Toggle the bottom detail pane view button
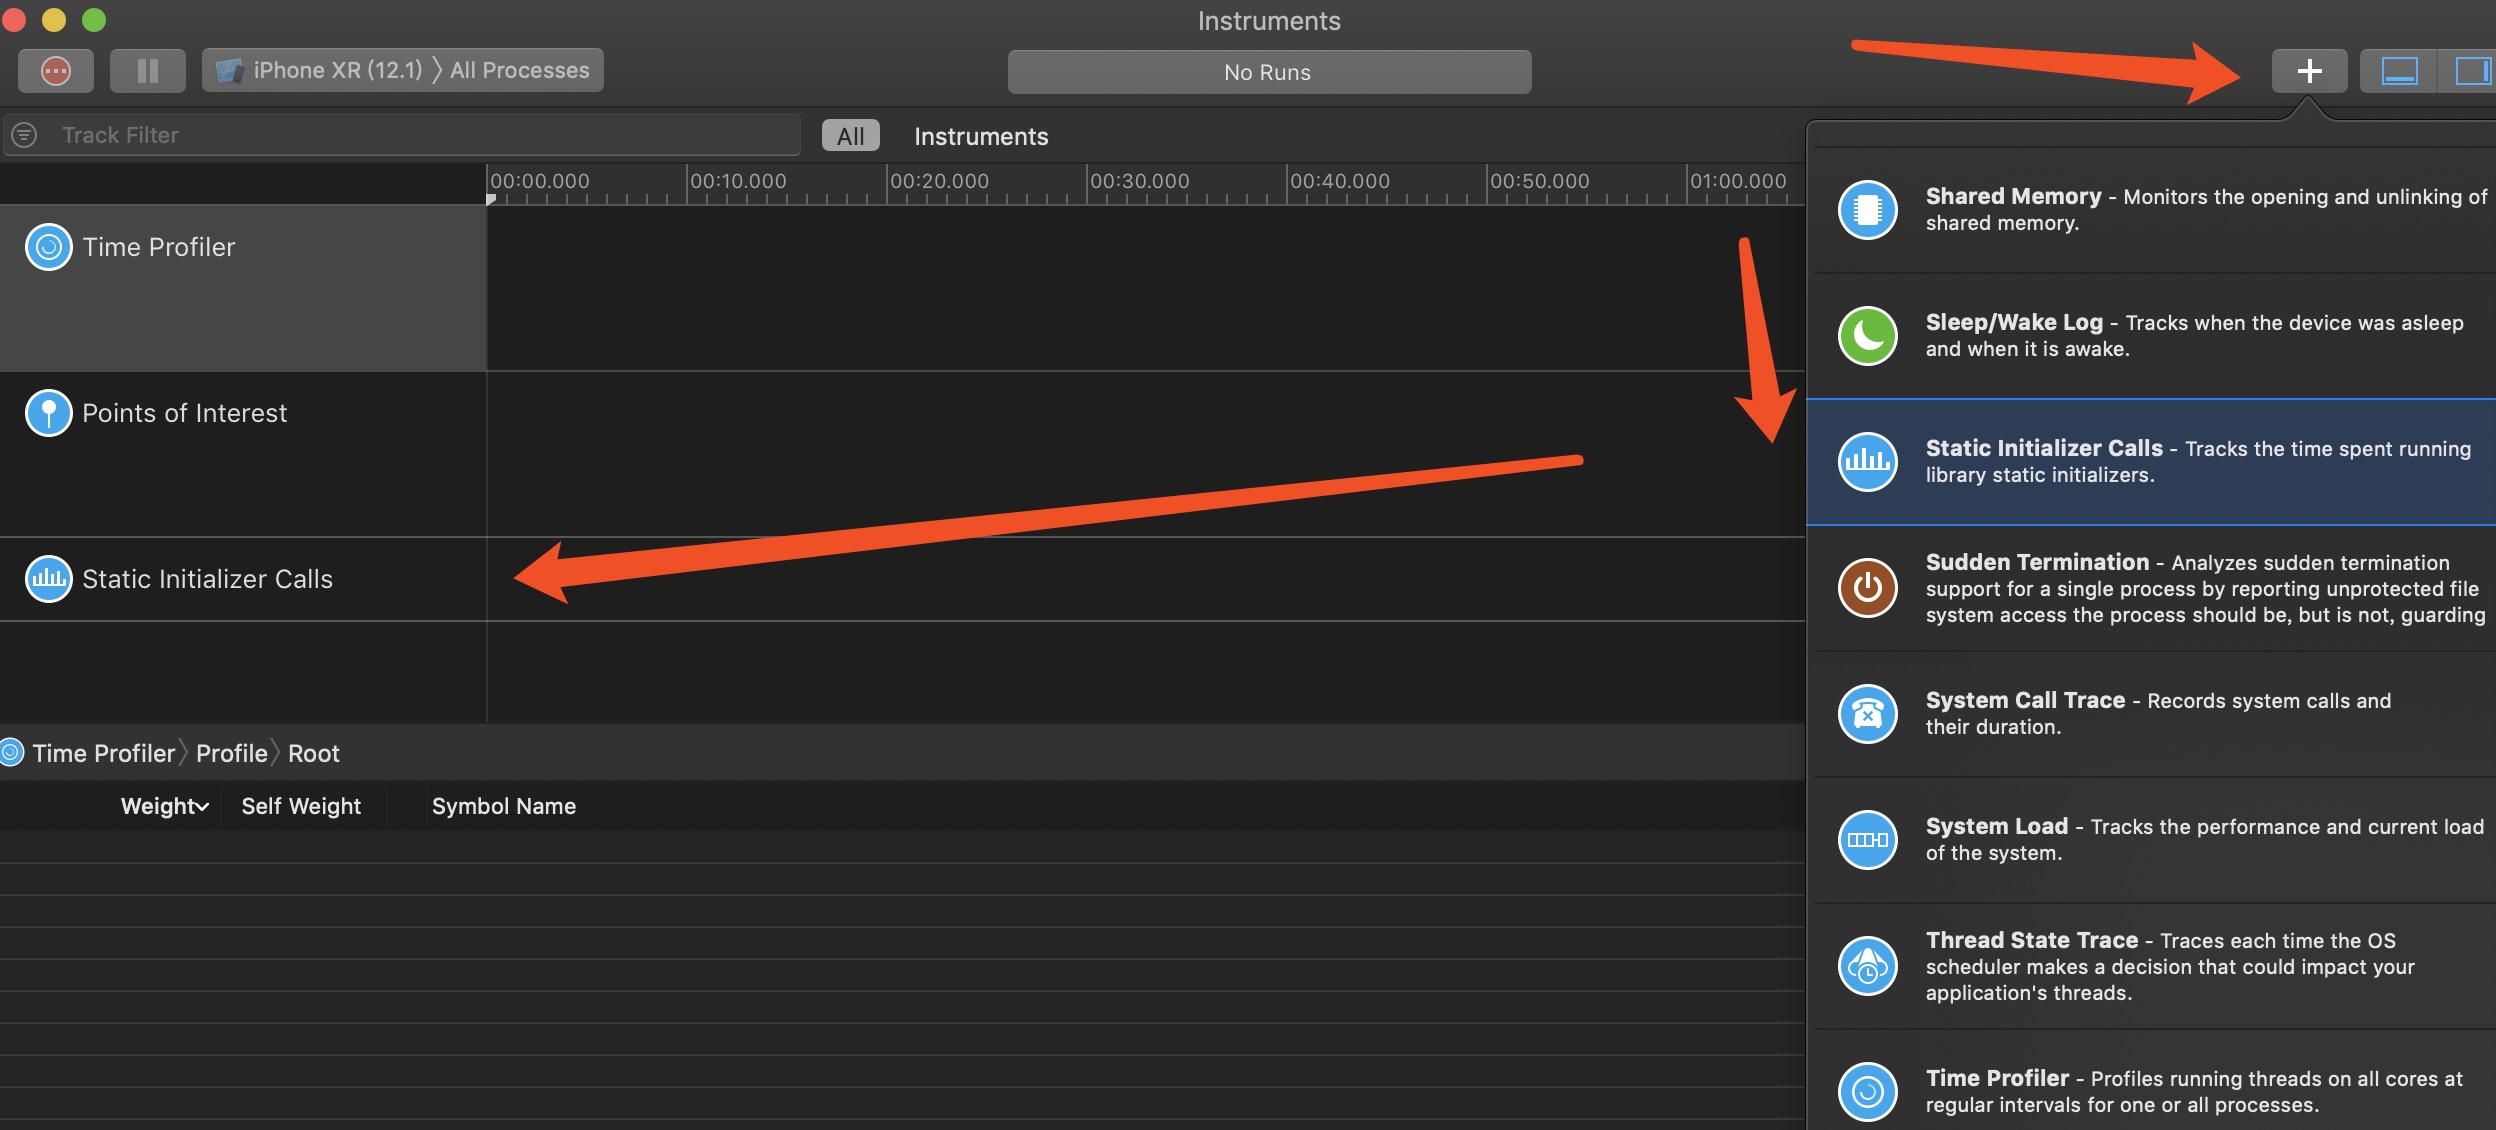Screen dimensions: 2496x1130 pyautogui.click(x=2399, y=71)
